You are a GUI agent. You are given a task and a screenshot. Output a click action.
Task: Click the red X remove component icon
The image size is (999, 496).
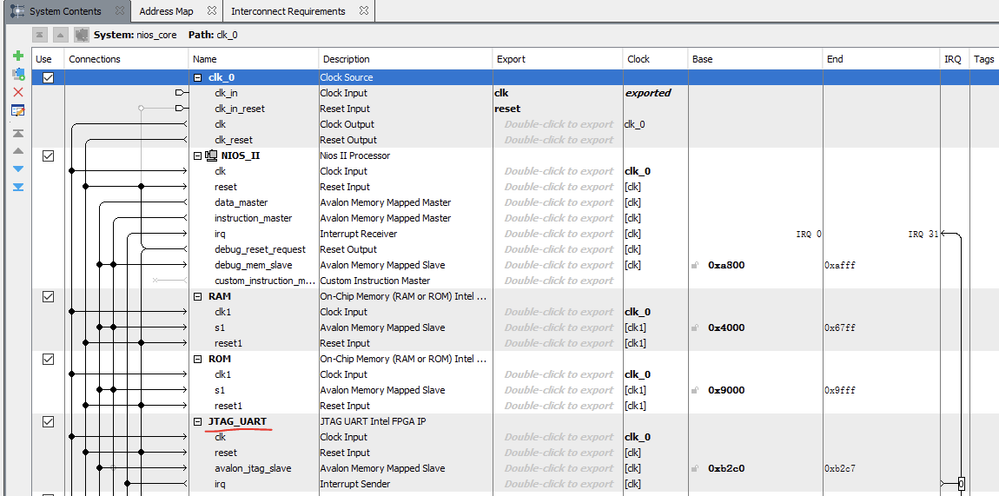coord(18,92)
